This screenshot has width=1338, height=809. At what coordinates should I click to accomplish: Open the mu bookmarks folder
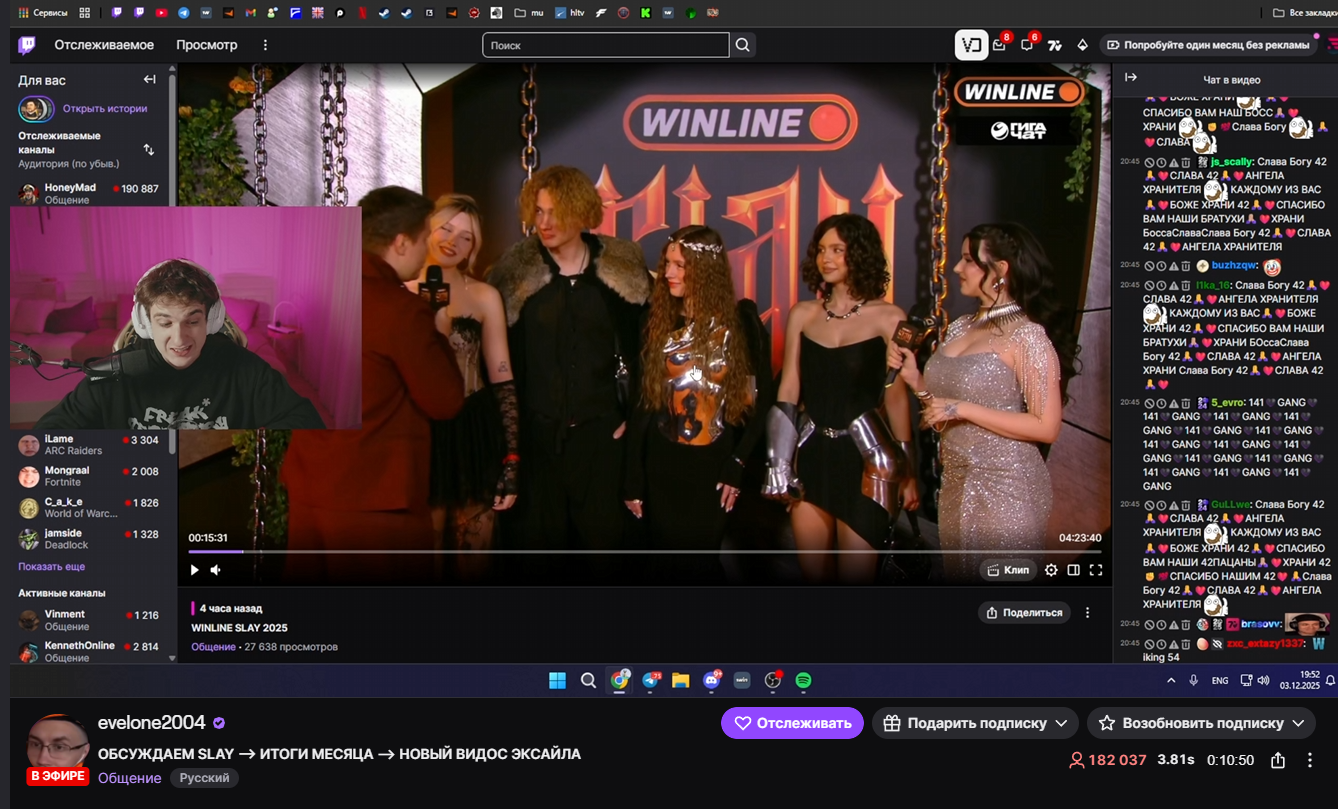(529, 13)
